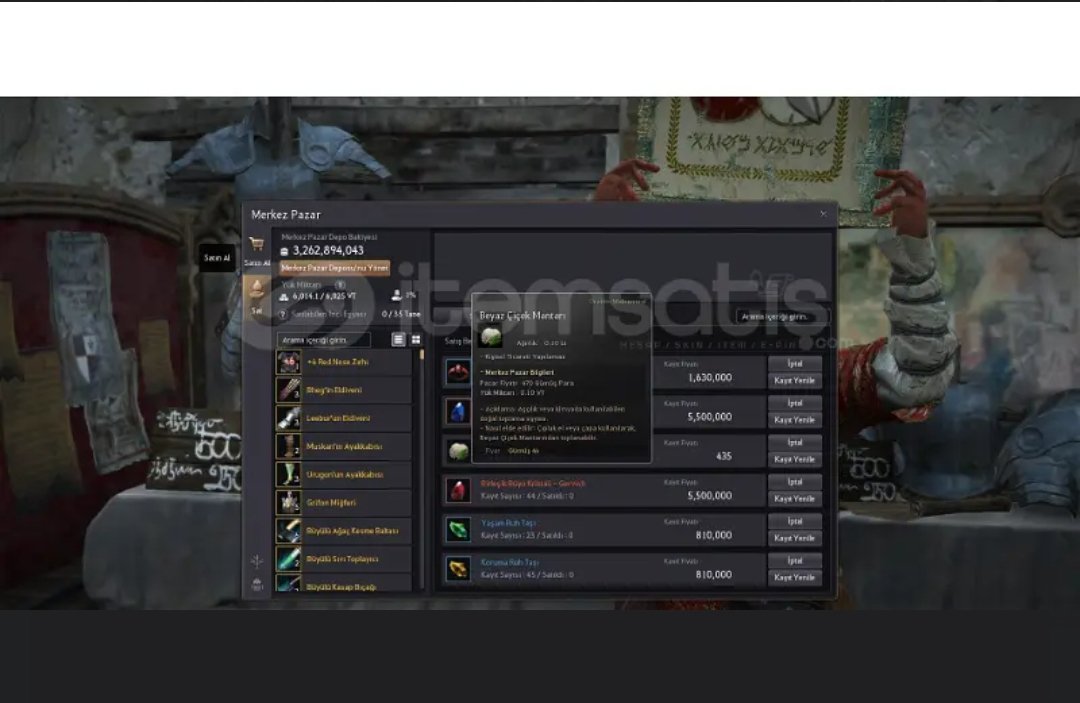Screen dimensions: 1080x703
Task: Open the Satın Al shopping cart tab
Action: click(x=256, y=250)
